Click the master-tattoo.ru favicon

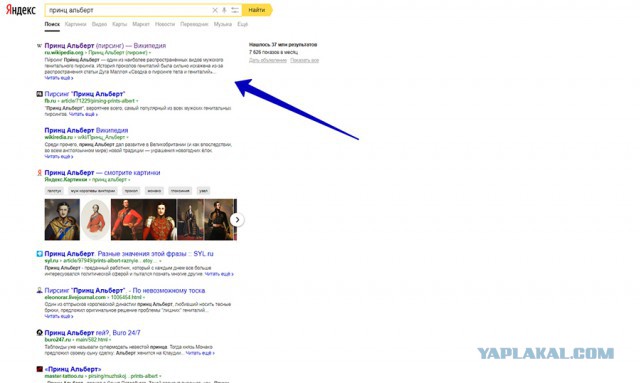(39, 369)
